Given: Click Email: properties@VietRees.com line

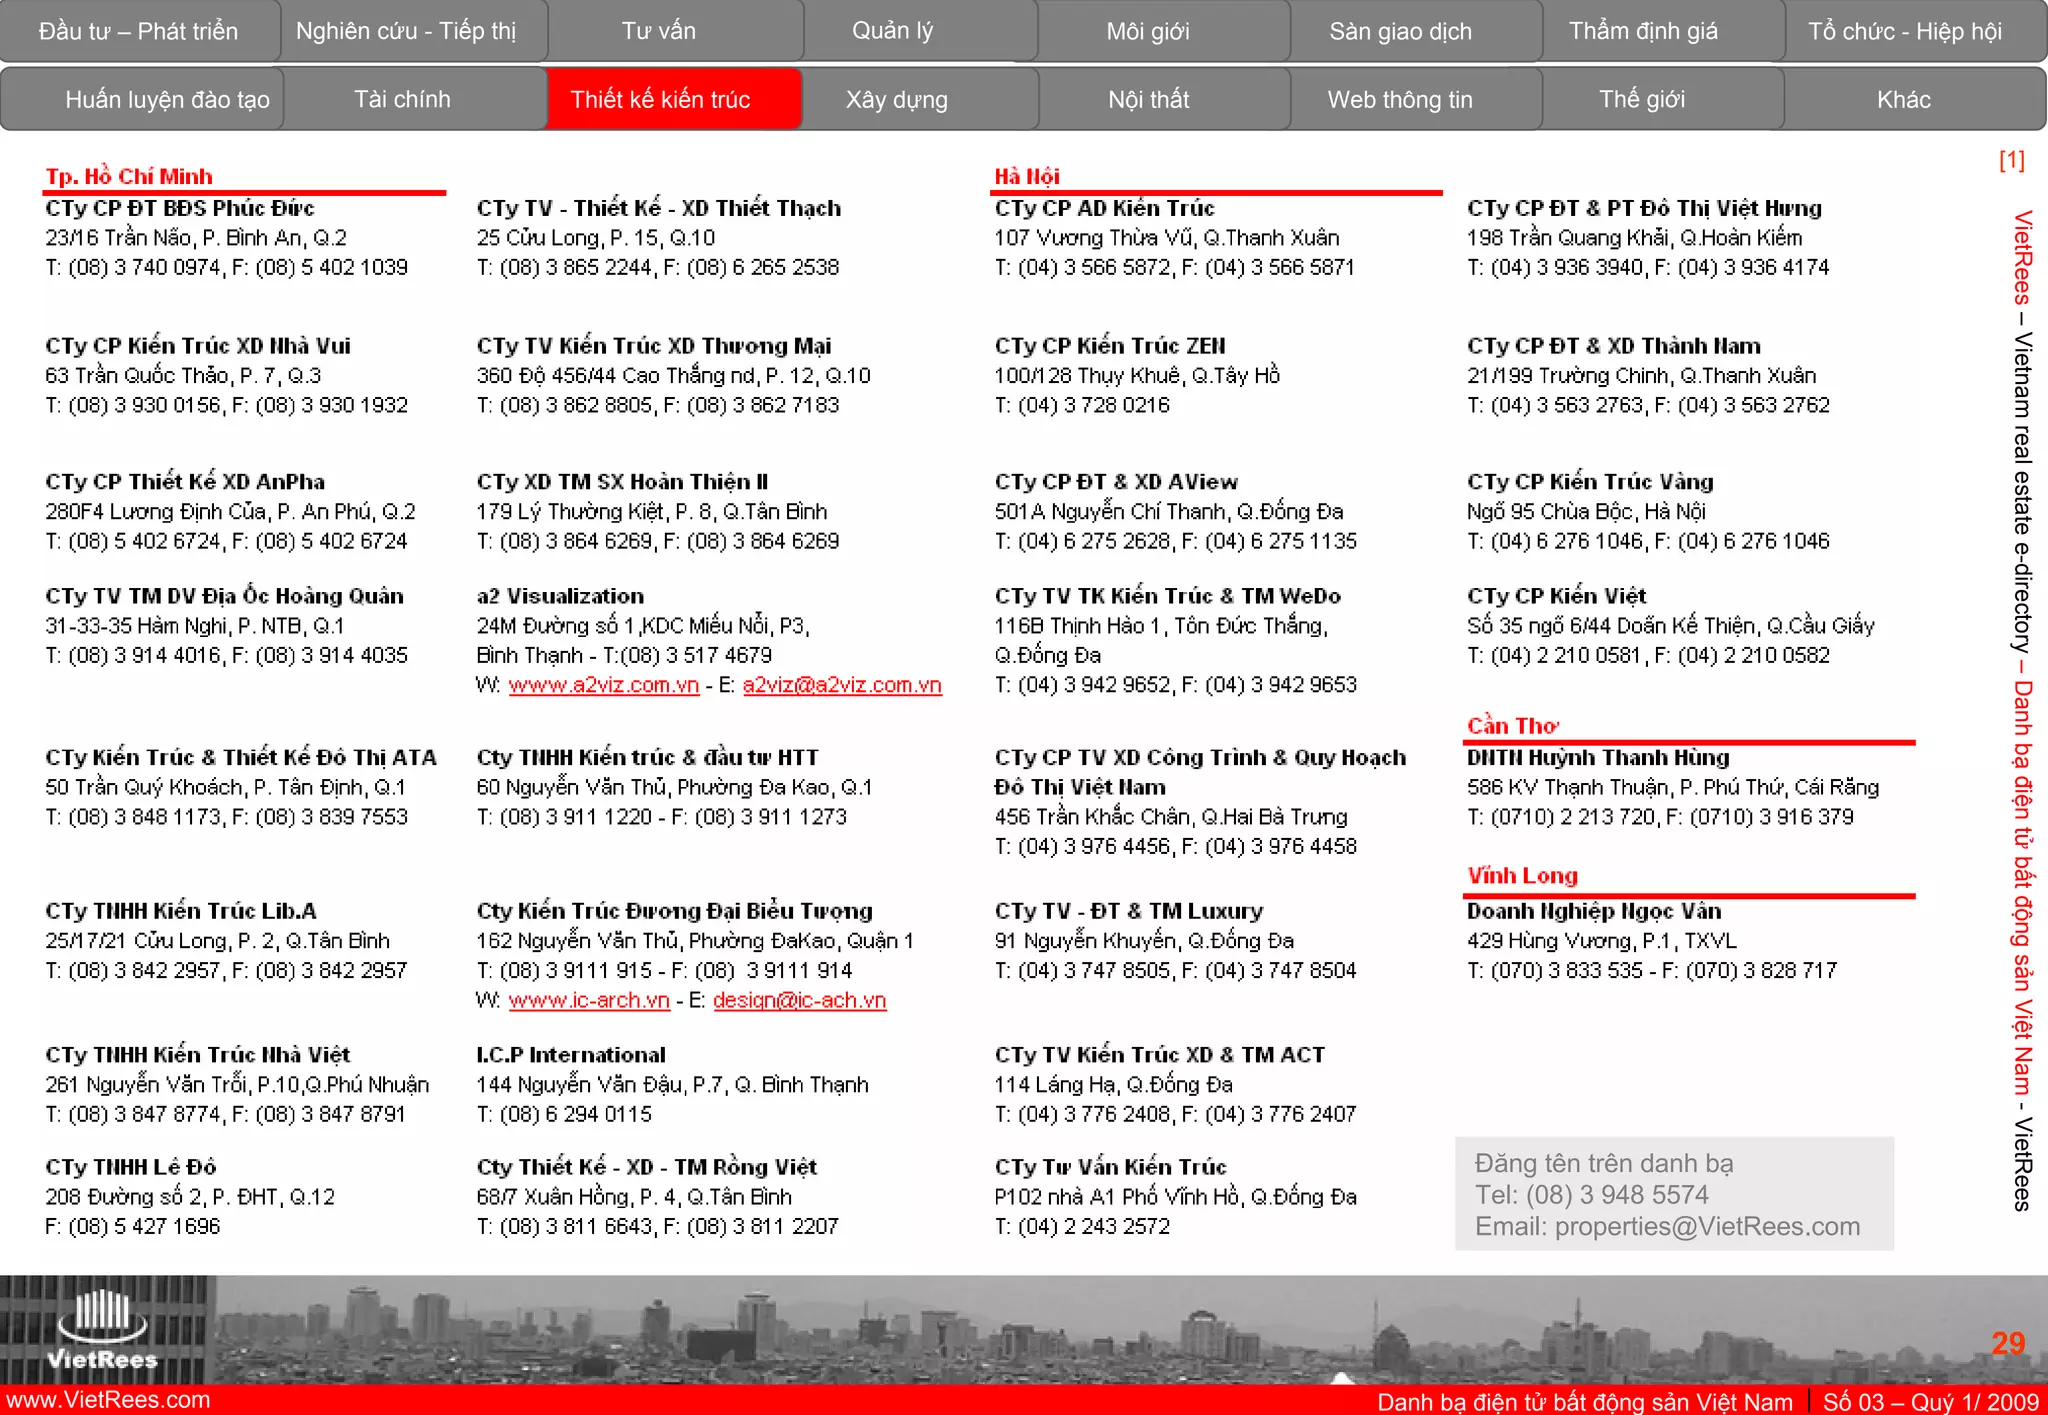Looking at the screenshot, I should (x=1668, y=1226).
